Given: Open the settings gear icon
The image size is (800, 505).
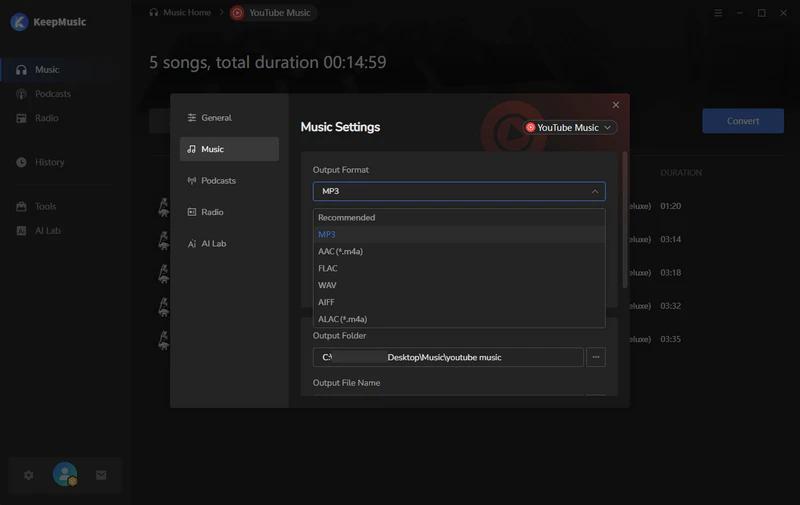Looking at the screenshot, I should (28, 475).
